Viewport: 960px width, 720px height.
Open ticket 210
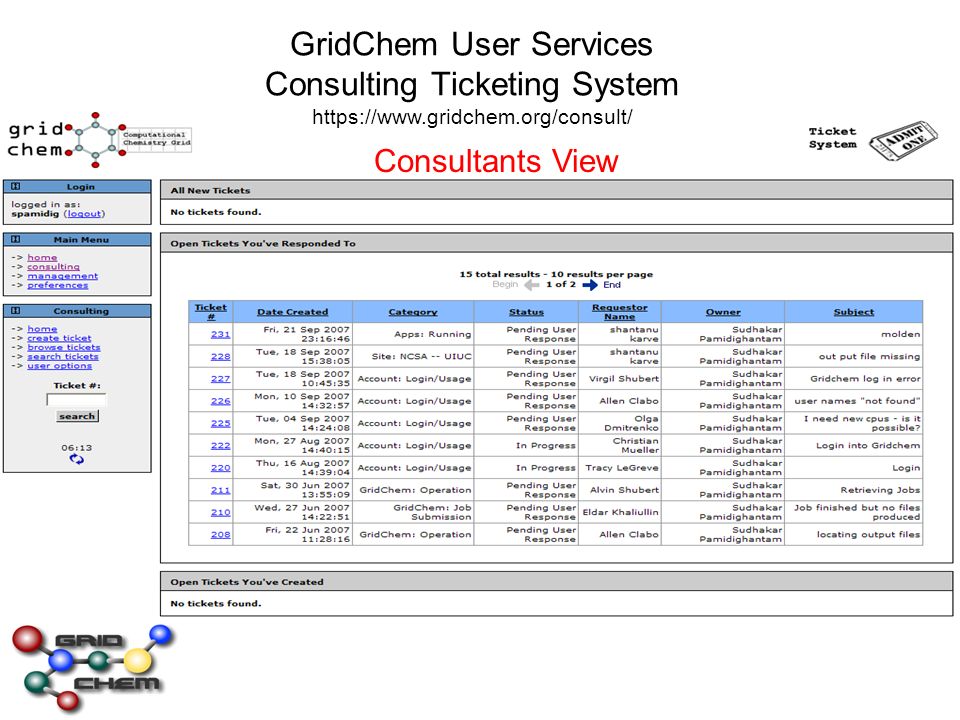coord(220,512)
